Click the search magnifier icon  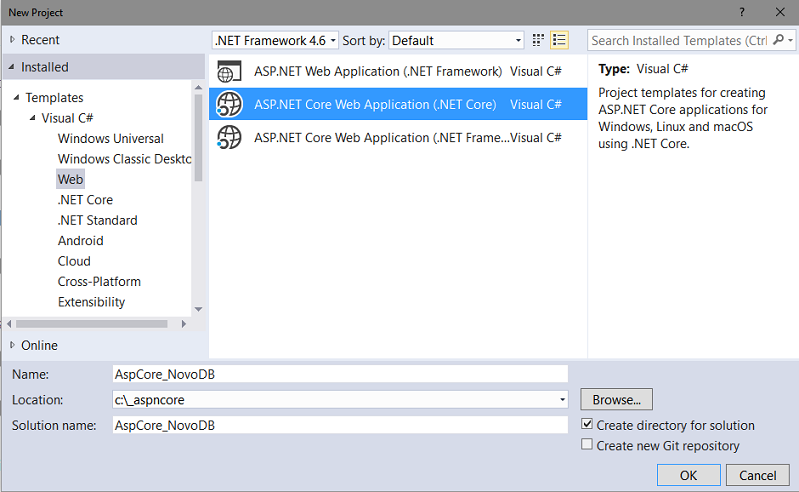[x=778, y=40]
